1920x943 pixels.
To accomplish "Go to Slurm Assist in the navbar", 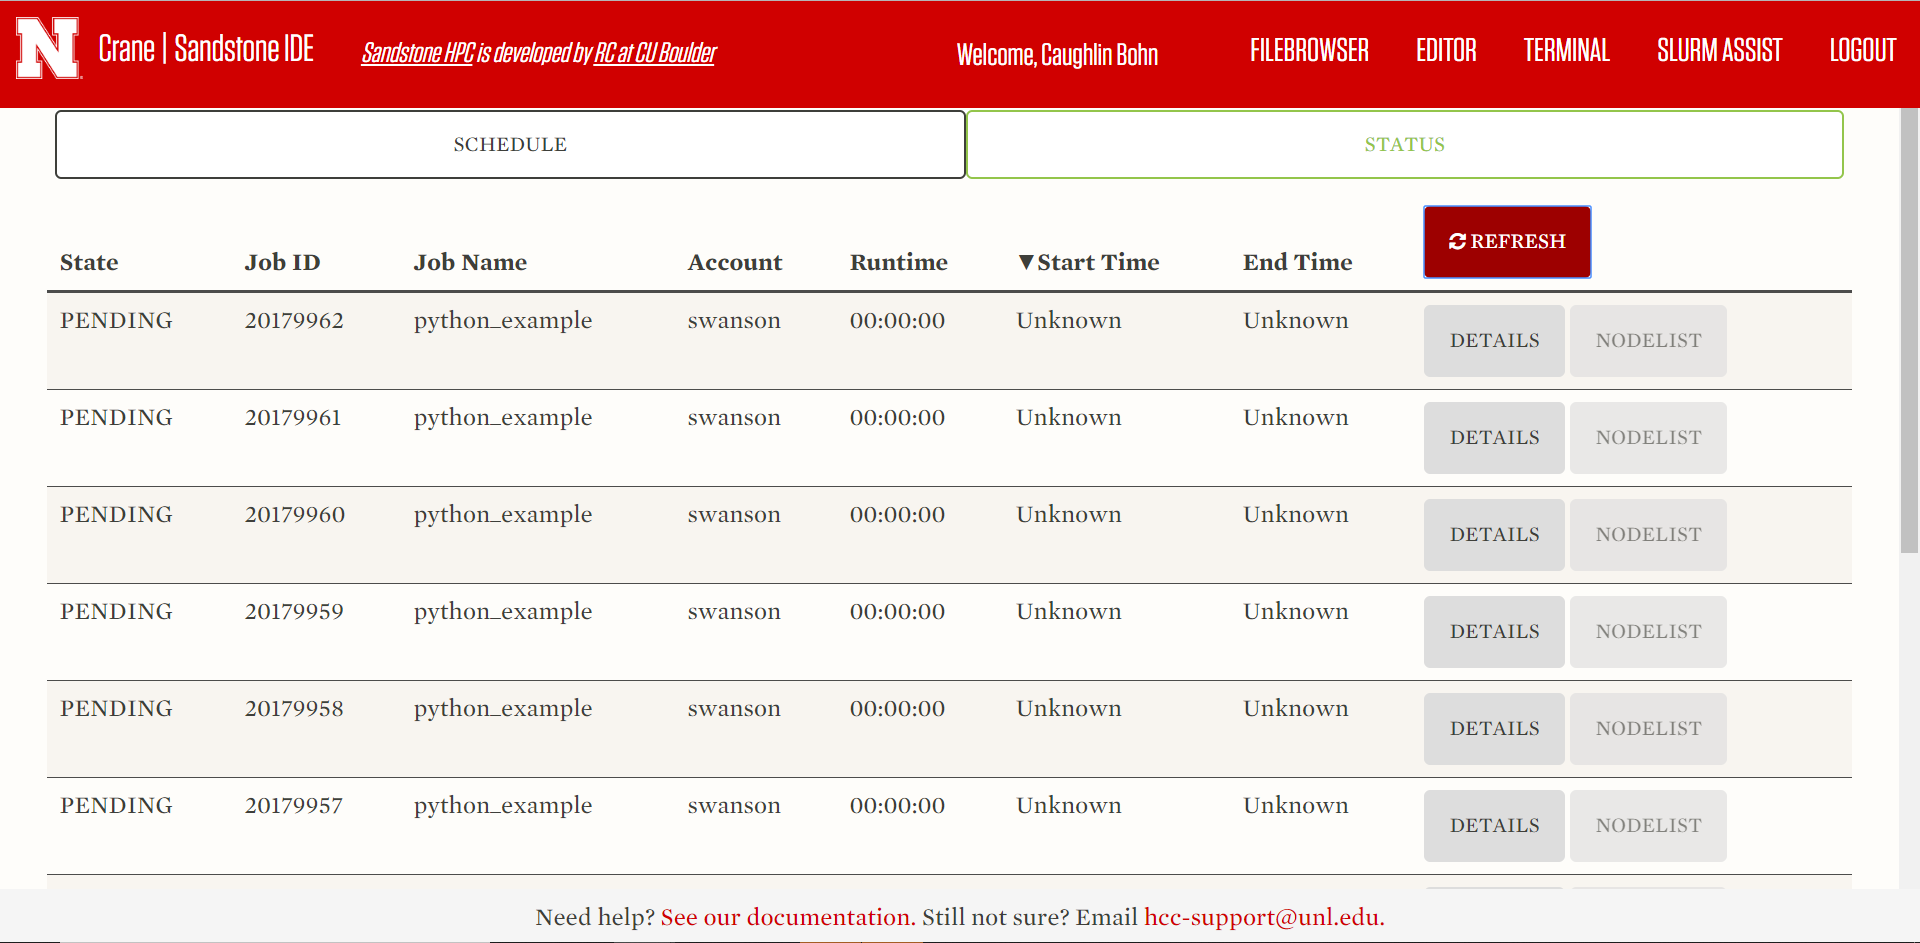I will [x=1718, y=51].
